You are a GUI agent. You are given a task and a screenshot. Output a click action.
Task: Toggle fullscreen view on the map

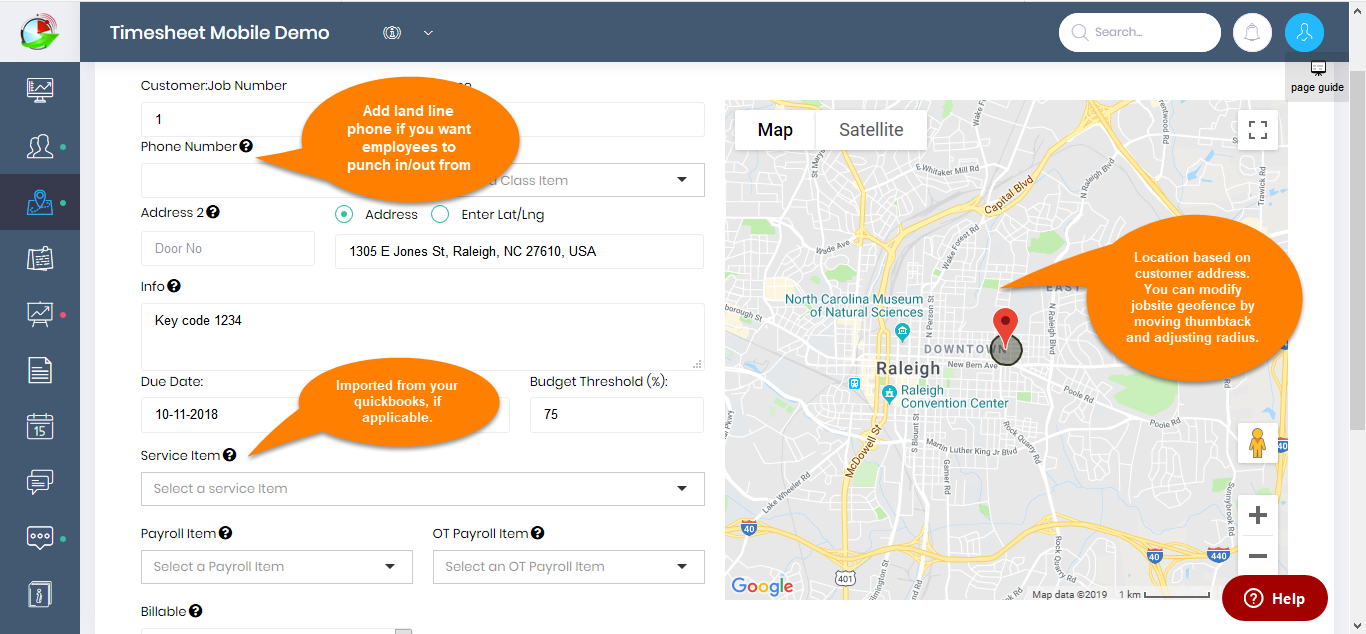click(x=1258, y=130)
